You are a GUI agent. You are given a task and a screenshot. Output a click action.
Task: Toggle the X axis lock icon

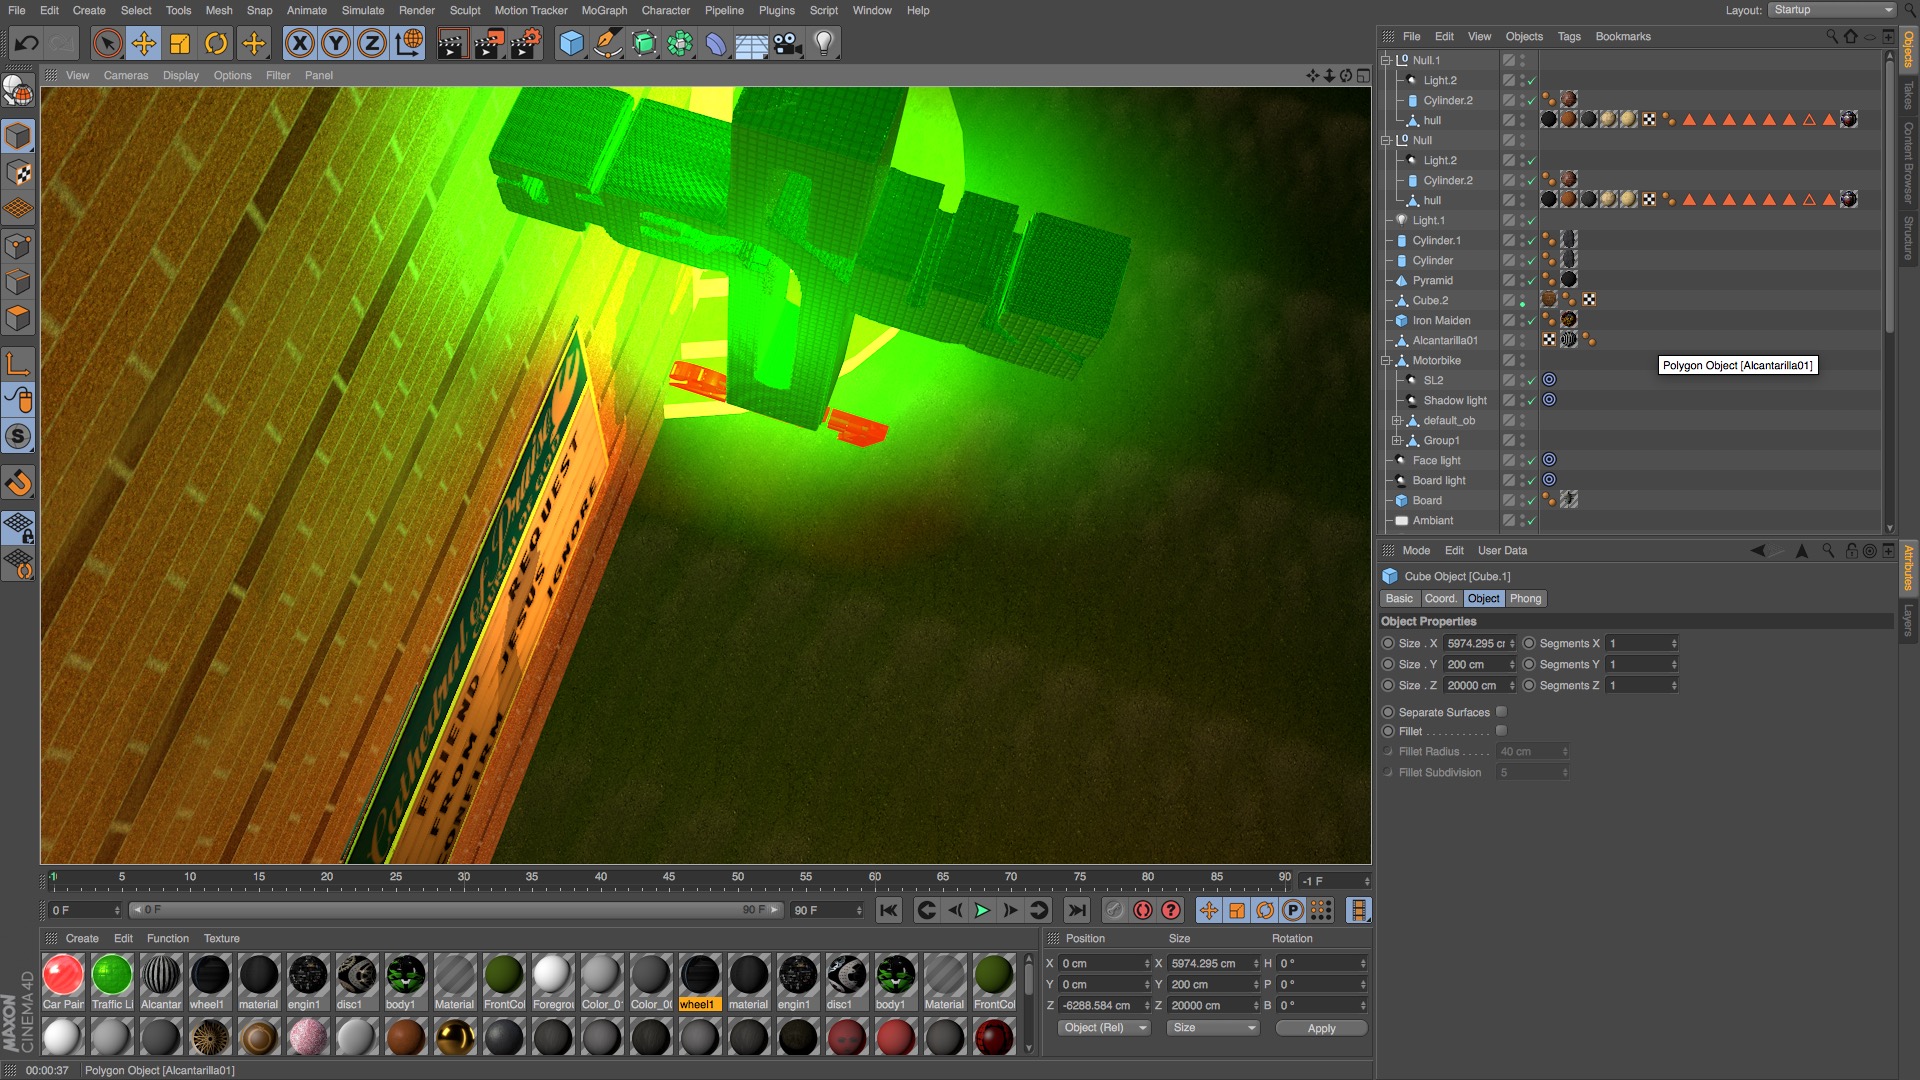tap(299, 44)
